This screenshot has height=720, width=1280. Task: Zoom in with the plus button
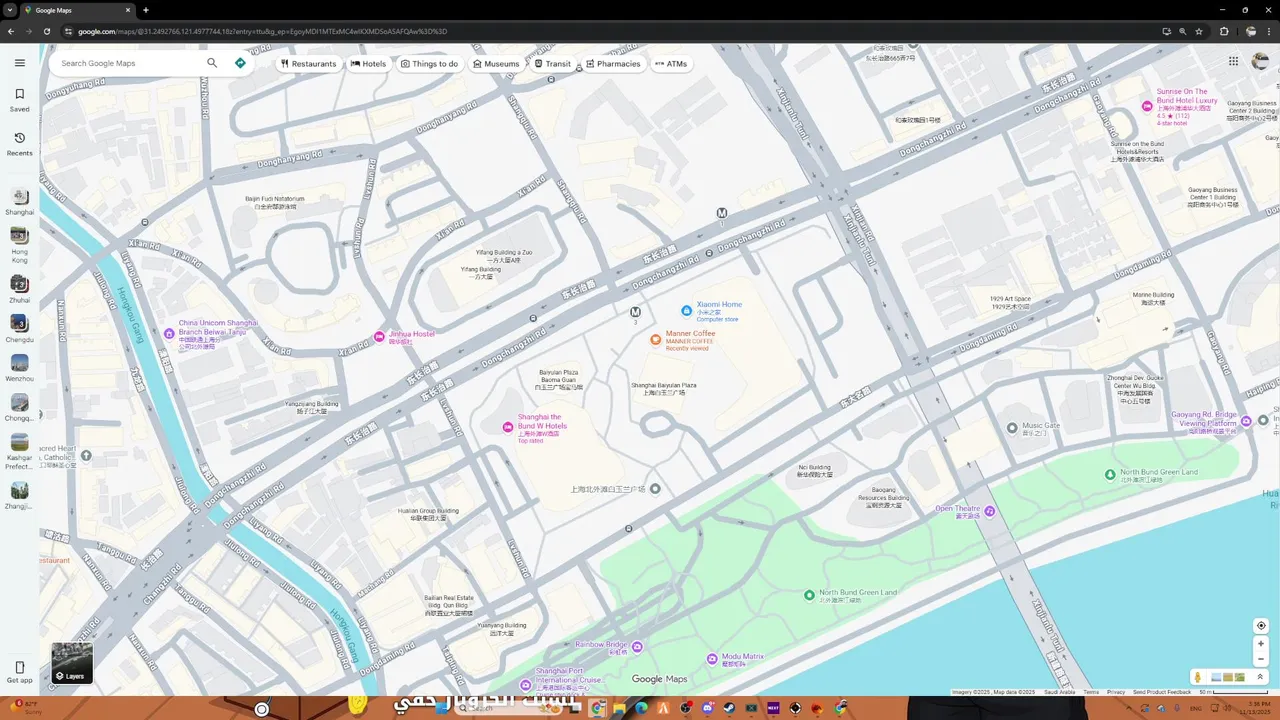[1261, 644]
